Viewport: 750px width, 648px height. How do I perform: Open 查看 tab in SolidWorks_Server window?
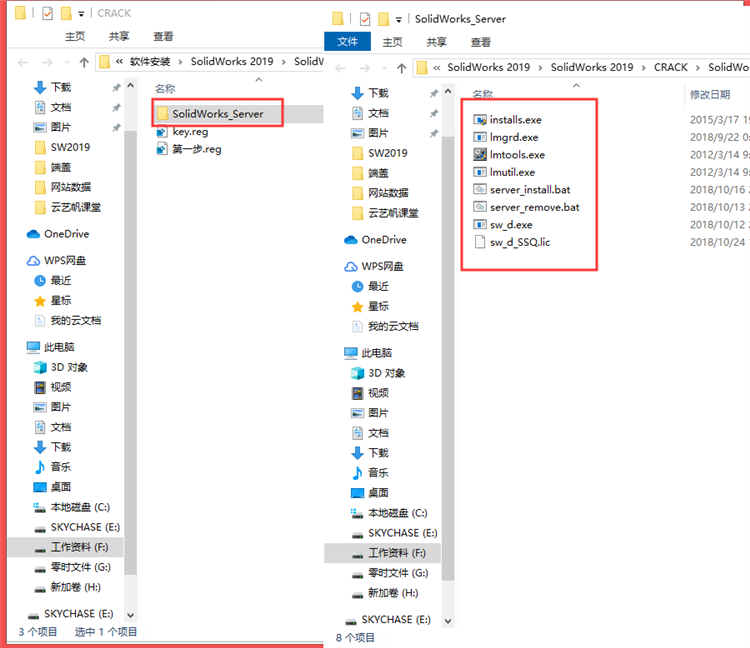pyautogui.click(x=481, y=42)
